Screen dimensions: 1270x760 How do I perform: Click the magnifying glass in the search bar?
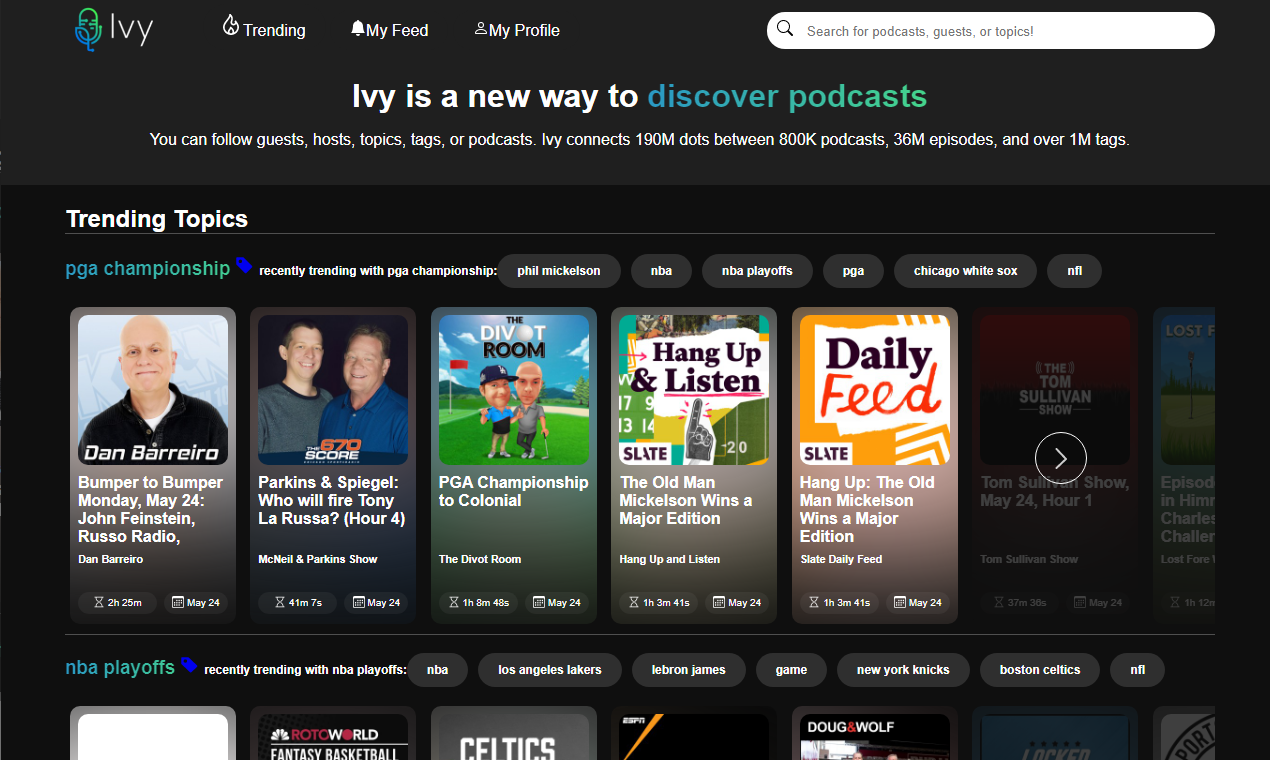[x=785, y=29]
